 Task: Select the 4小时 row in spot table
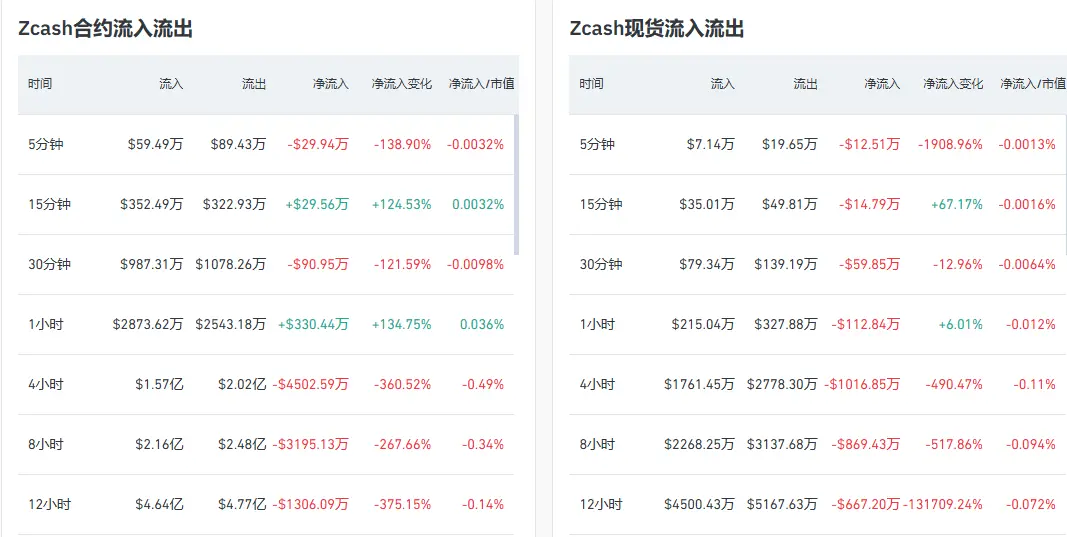click(818, 384)
